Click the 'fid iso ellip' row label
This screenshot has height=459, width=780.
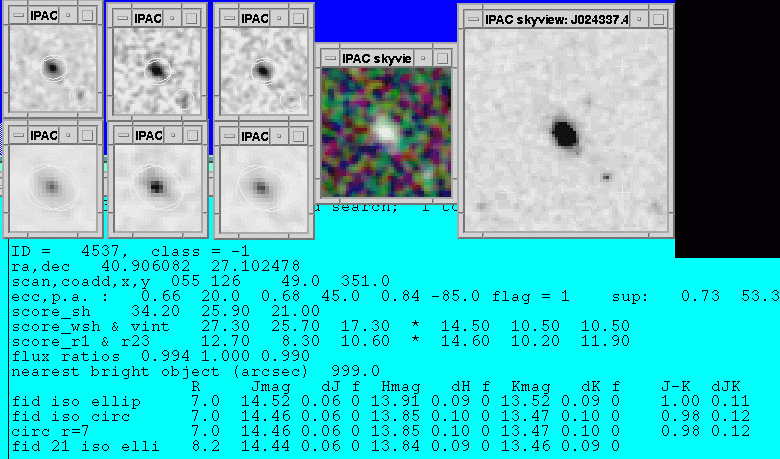76,401
